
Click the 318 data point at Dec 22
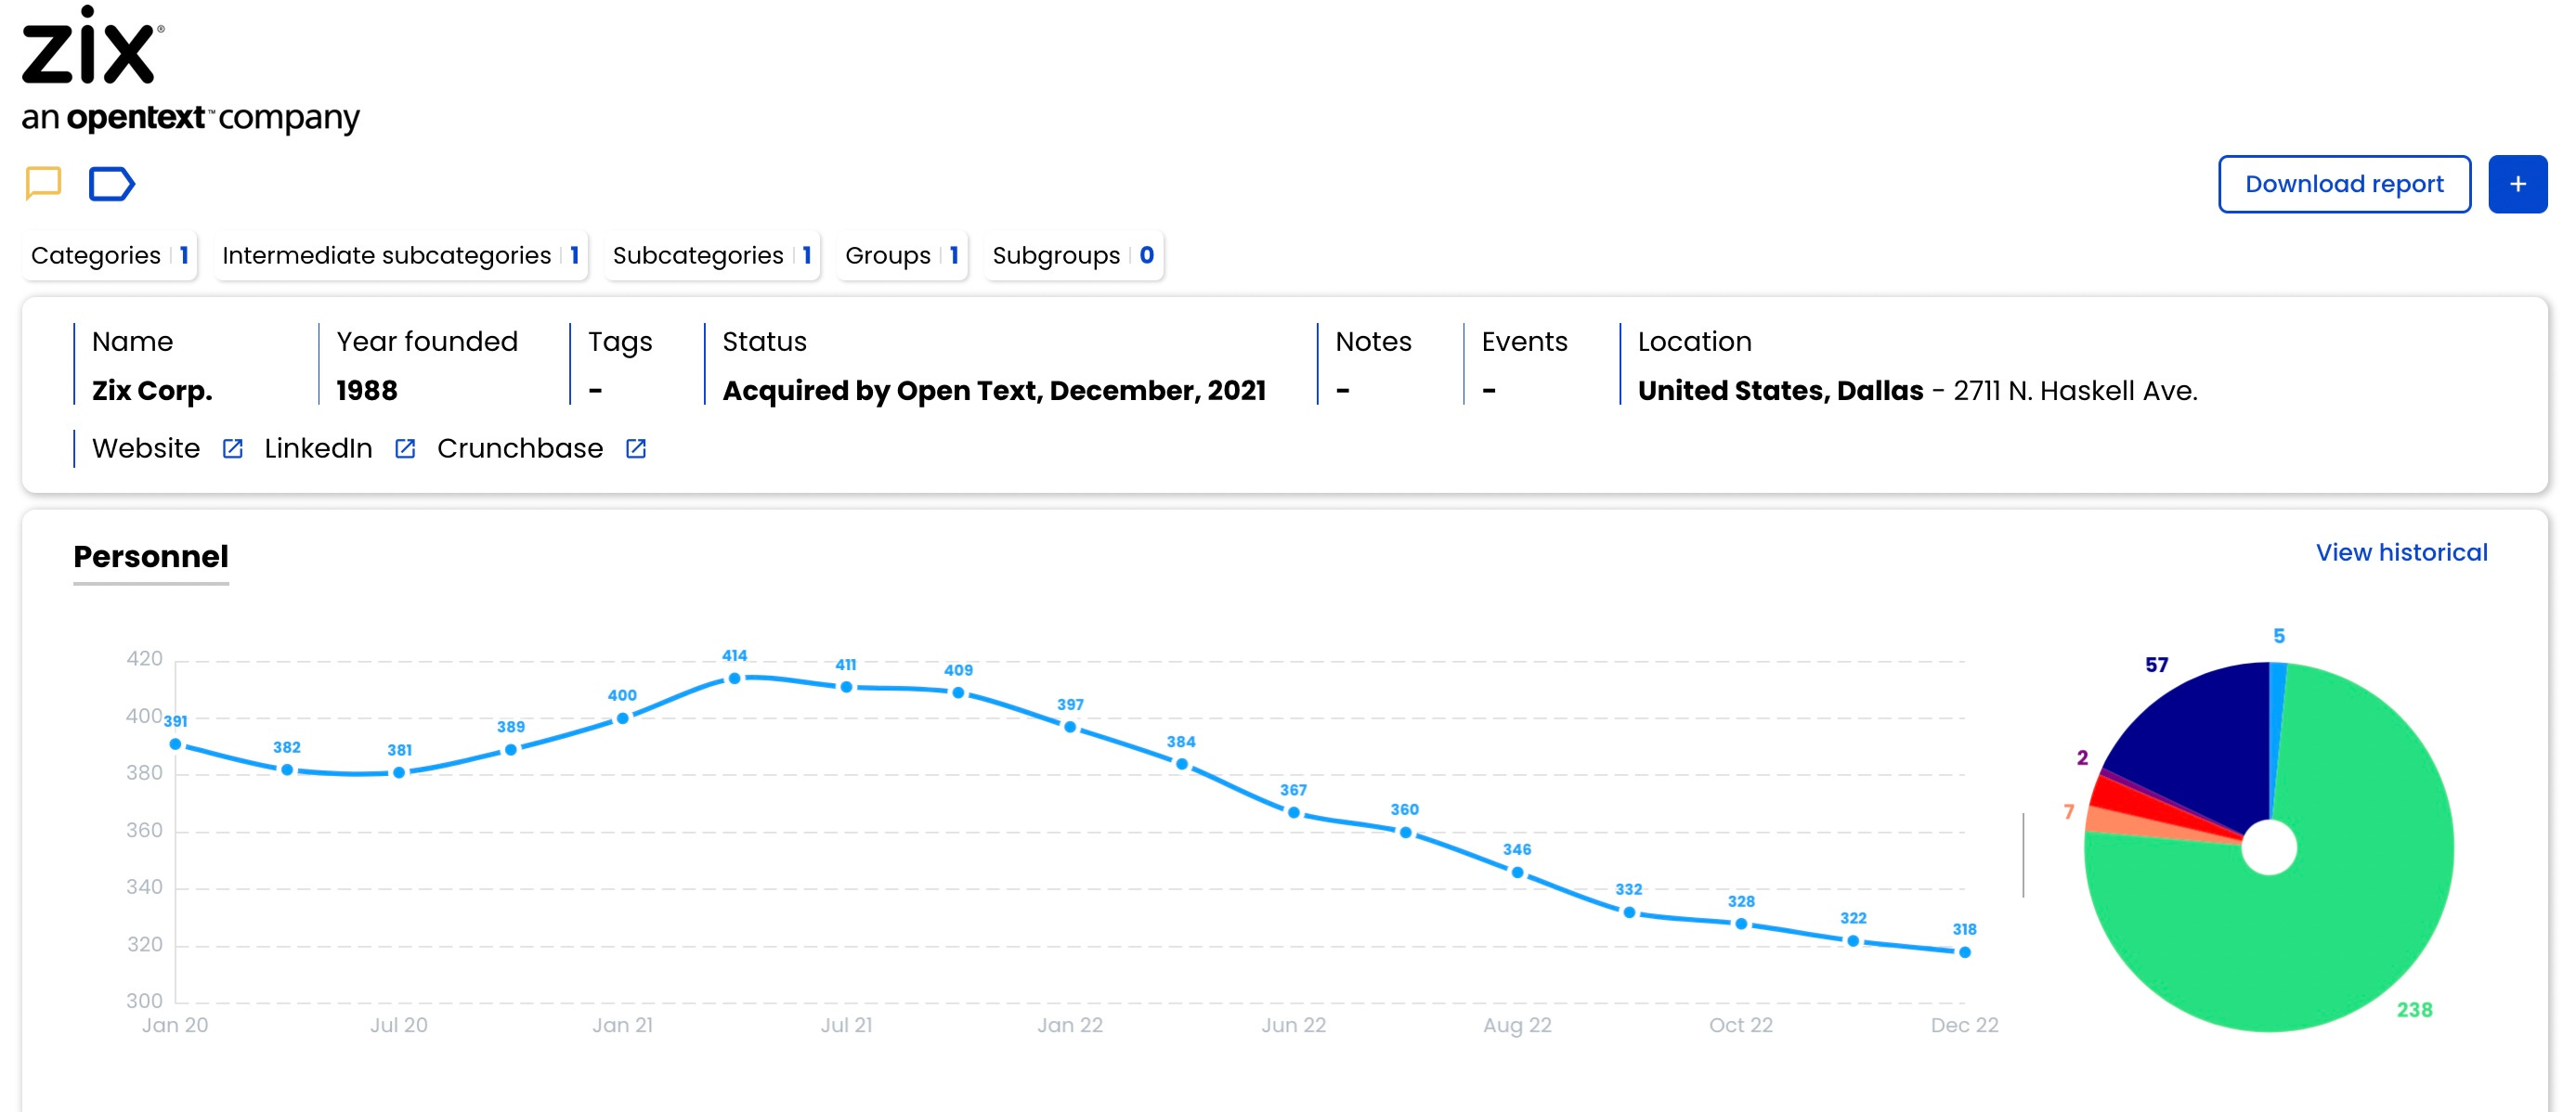pyautogui.click(x=1965, y=952)
